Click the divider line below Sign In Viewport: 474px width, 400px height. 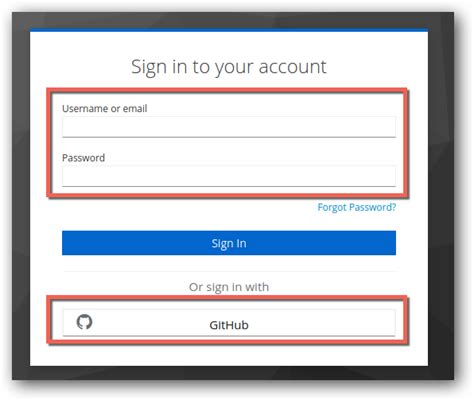click(229, 271)
